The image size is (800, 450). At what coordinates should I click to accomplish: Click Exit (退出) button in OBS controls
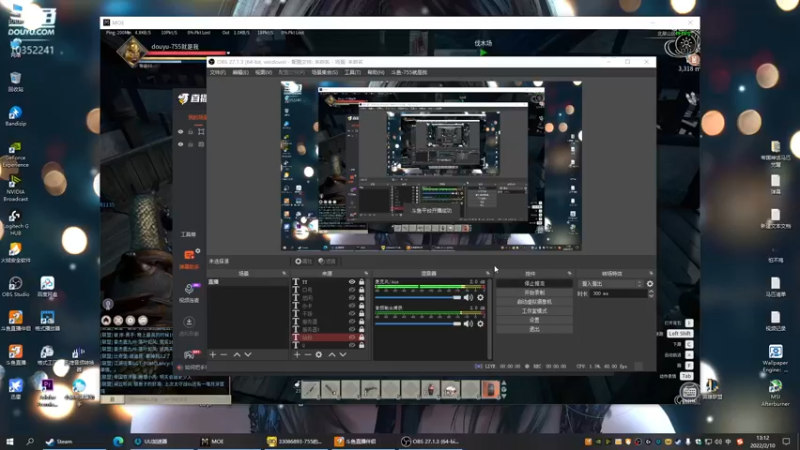(534, 329)
